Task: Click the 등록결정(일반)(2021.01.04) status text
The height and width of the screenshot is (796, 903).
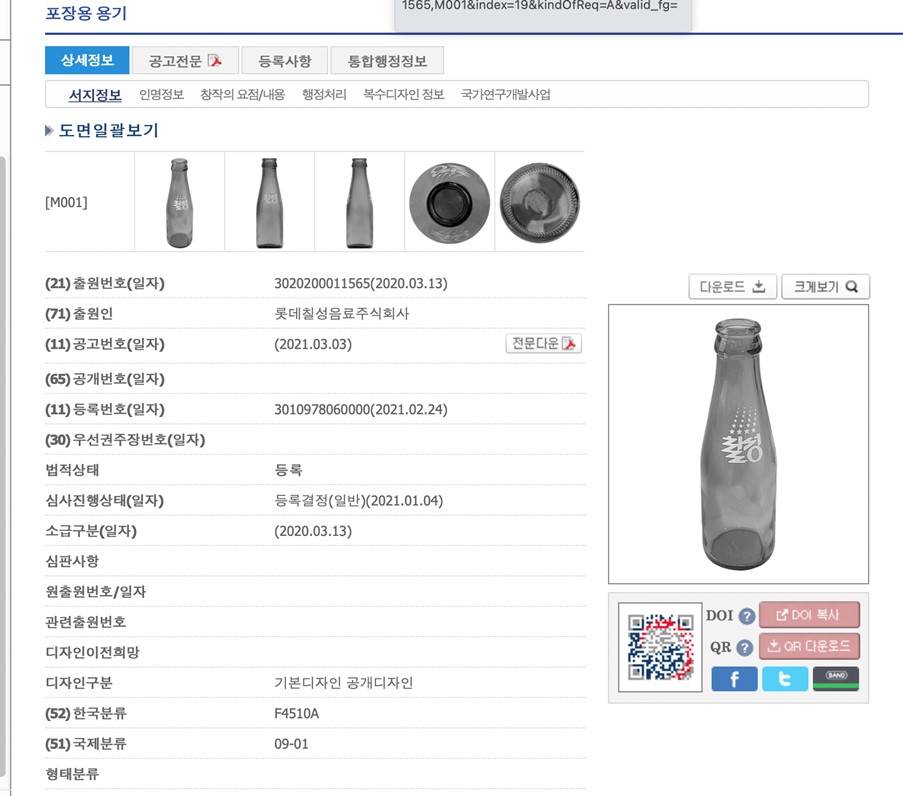Action: (358, 501)
